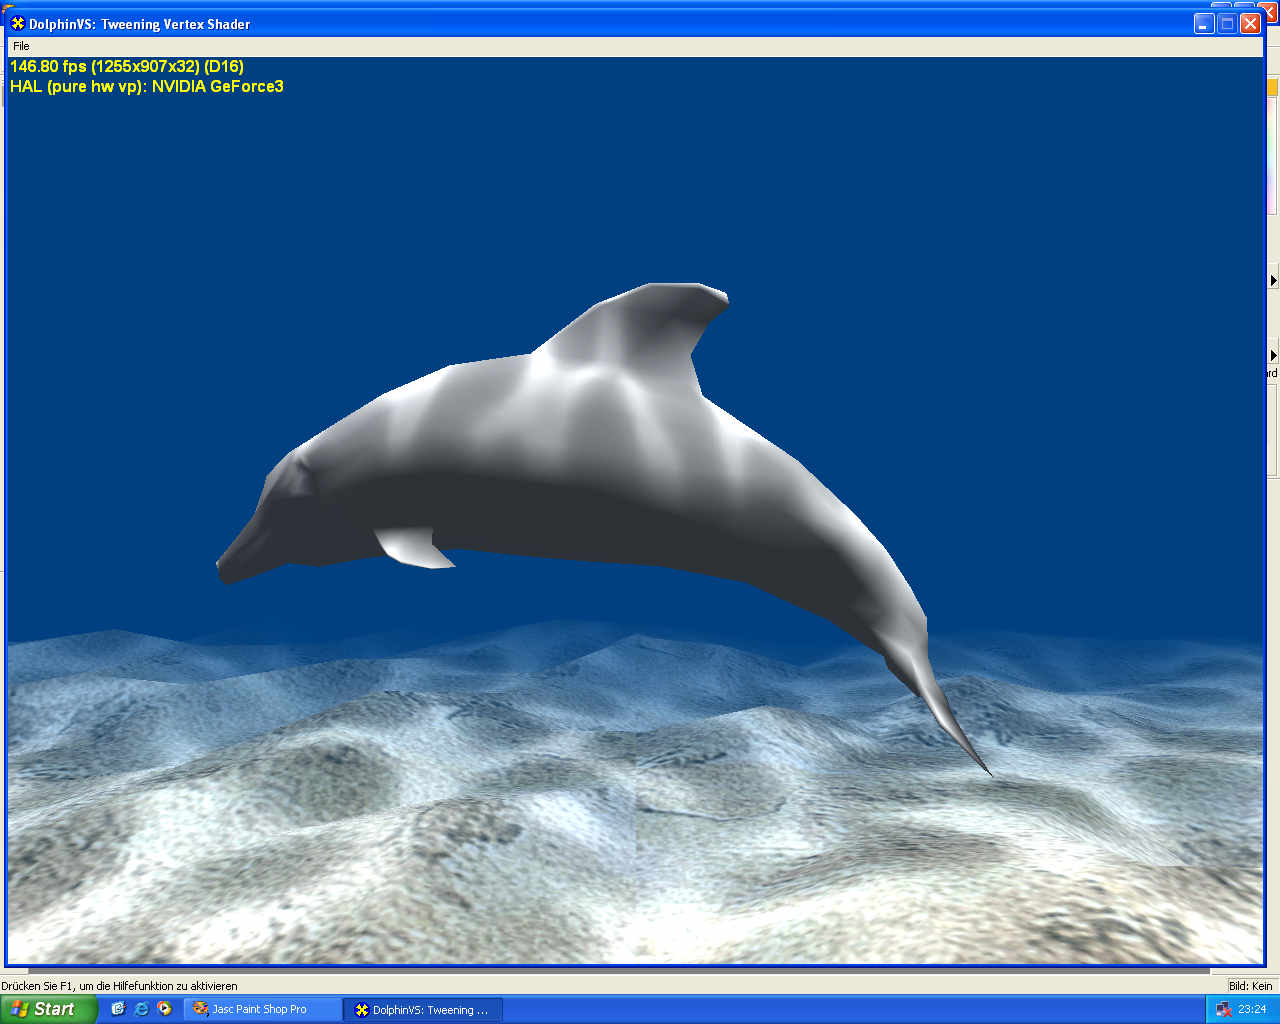Open the File menu

(x=21, y=46)
